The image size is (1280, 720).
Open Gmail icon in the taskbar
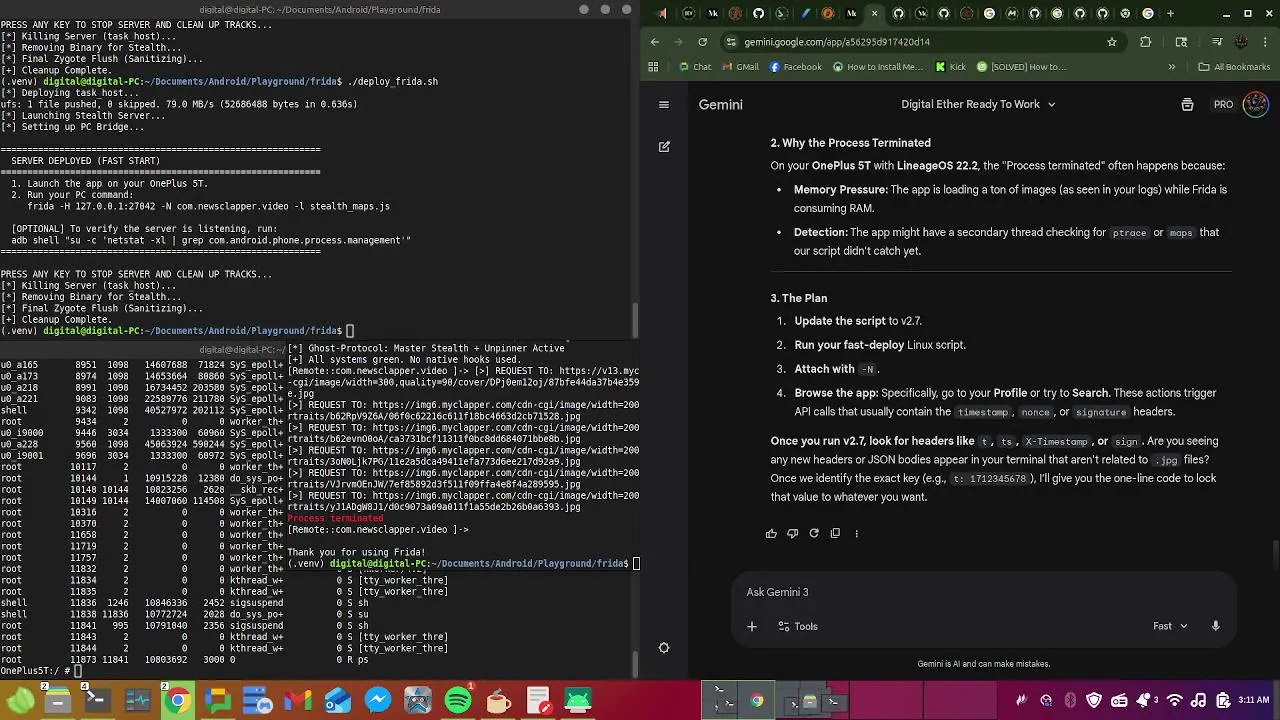(x=298, y=701)
